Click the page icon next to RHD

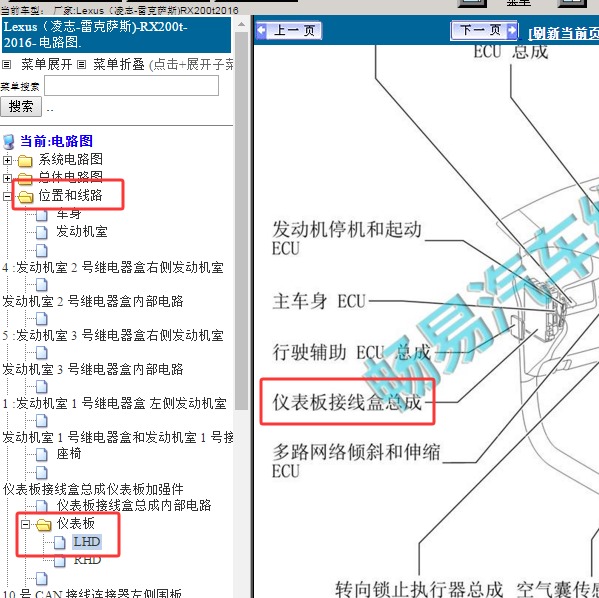60,561
